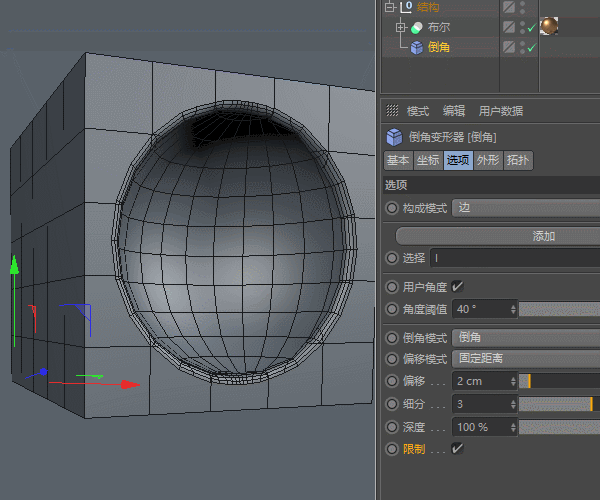Viewport: 600px width, 500px height.
Task: Click the bronze material tag on 布尔
Action: coord(549,26)
